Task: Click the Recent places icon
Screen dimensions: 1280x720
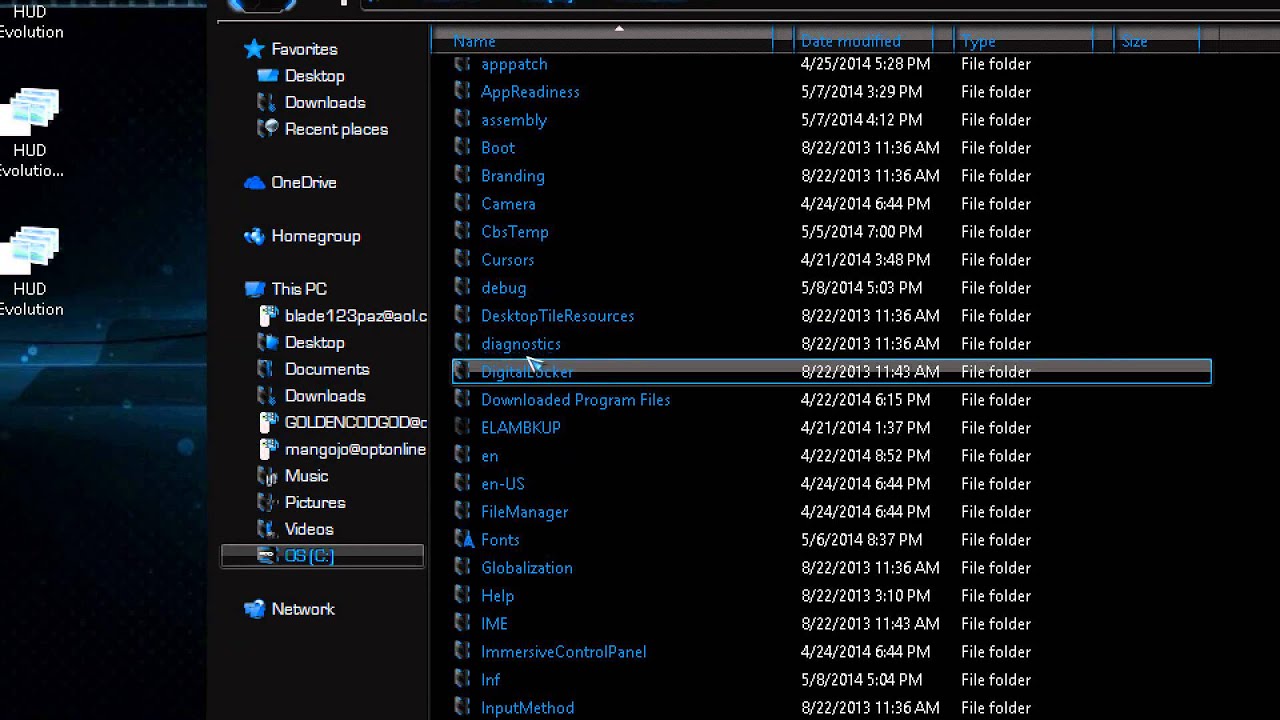Action: (x=267, y=129)
